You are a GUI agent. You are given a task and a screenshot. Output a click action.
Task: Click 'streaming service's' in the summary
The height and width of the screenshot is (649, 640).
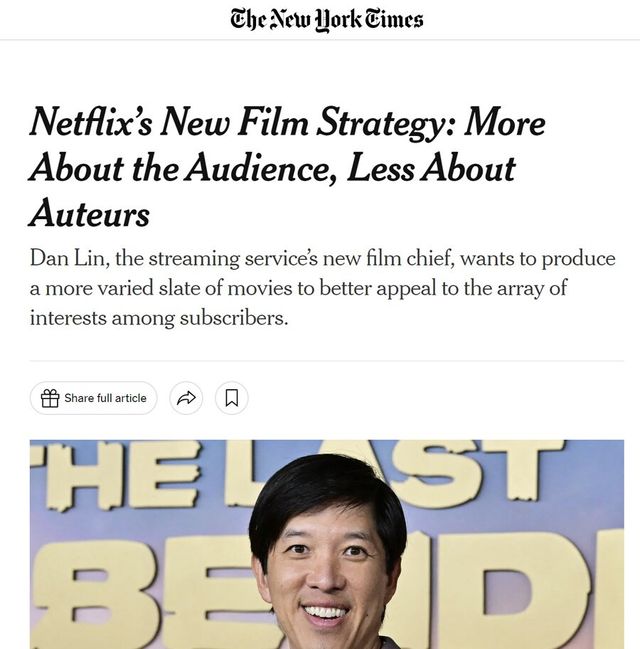tap(233, 259)
